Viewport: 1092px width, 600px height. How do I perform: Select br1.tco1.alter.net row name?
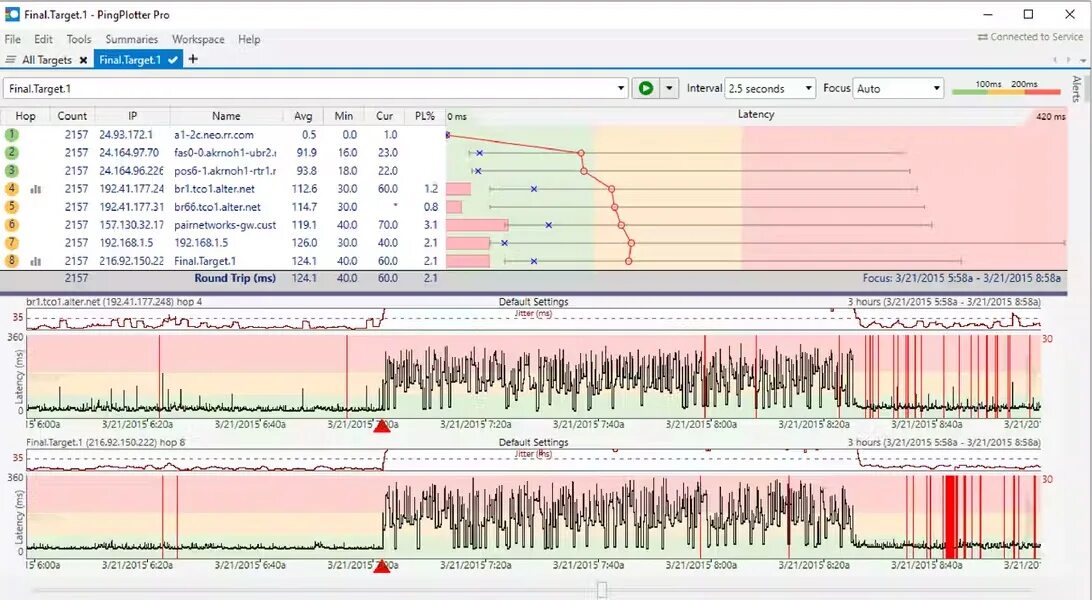(214, 189)
